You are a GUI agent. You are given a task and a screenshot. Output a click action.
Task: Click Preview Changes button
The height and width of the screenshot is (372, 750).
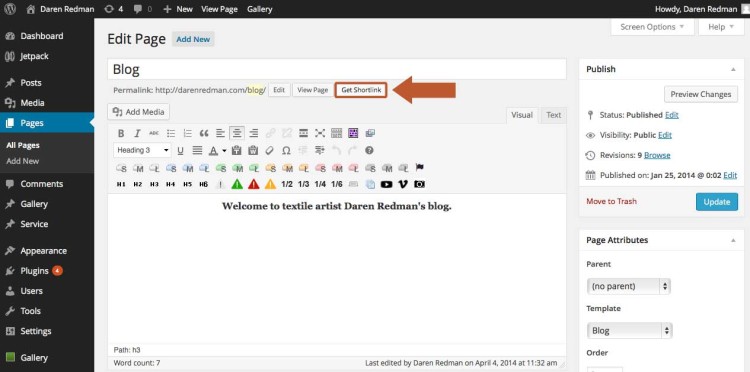701,94
